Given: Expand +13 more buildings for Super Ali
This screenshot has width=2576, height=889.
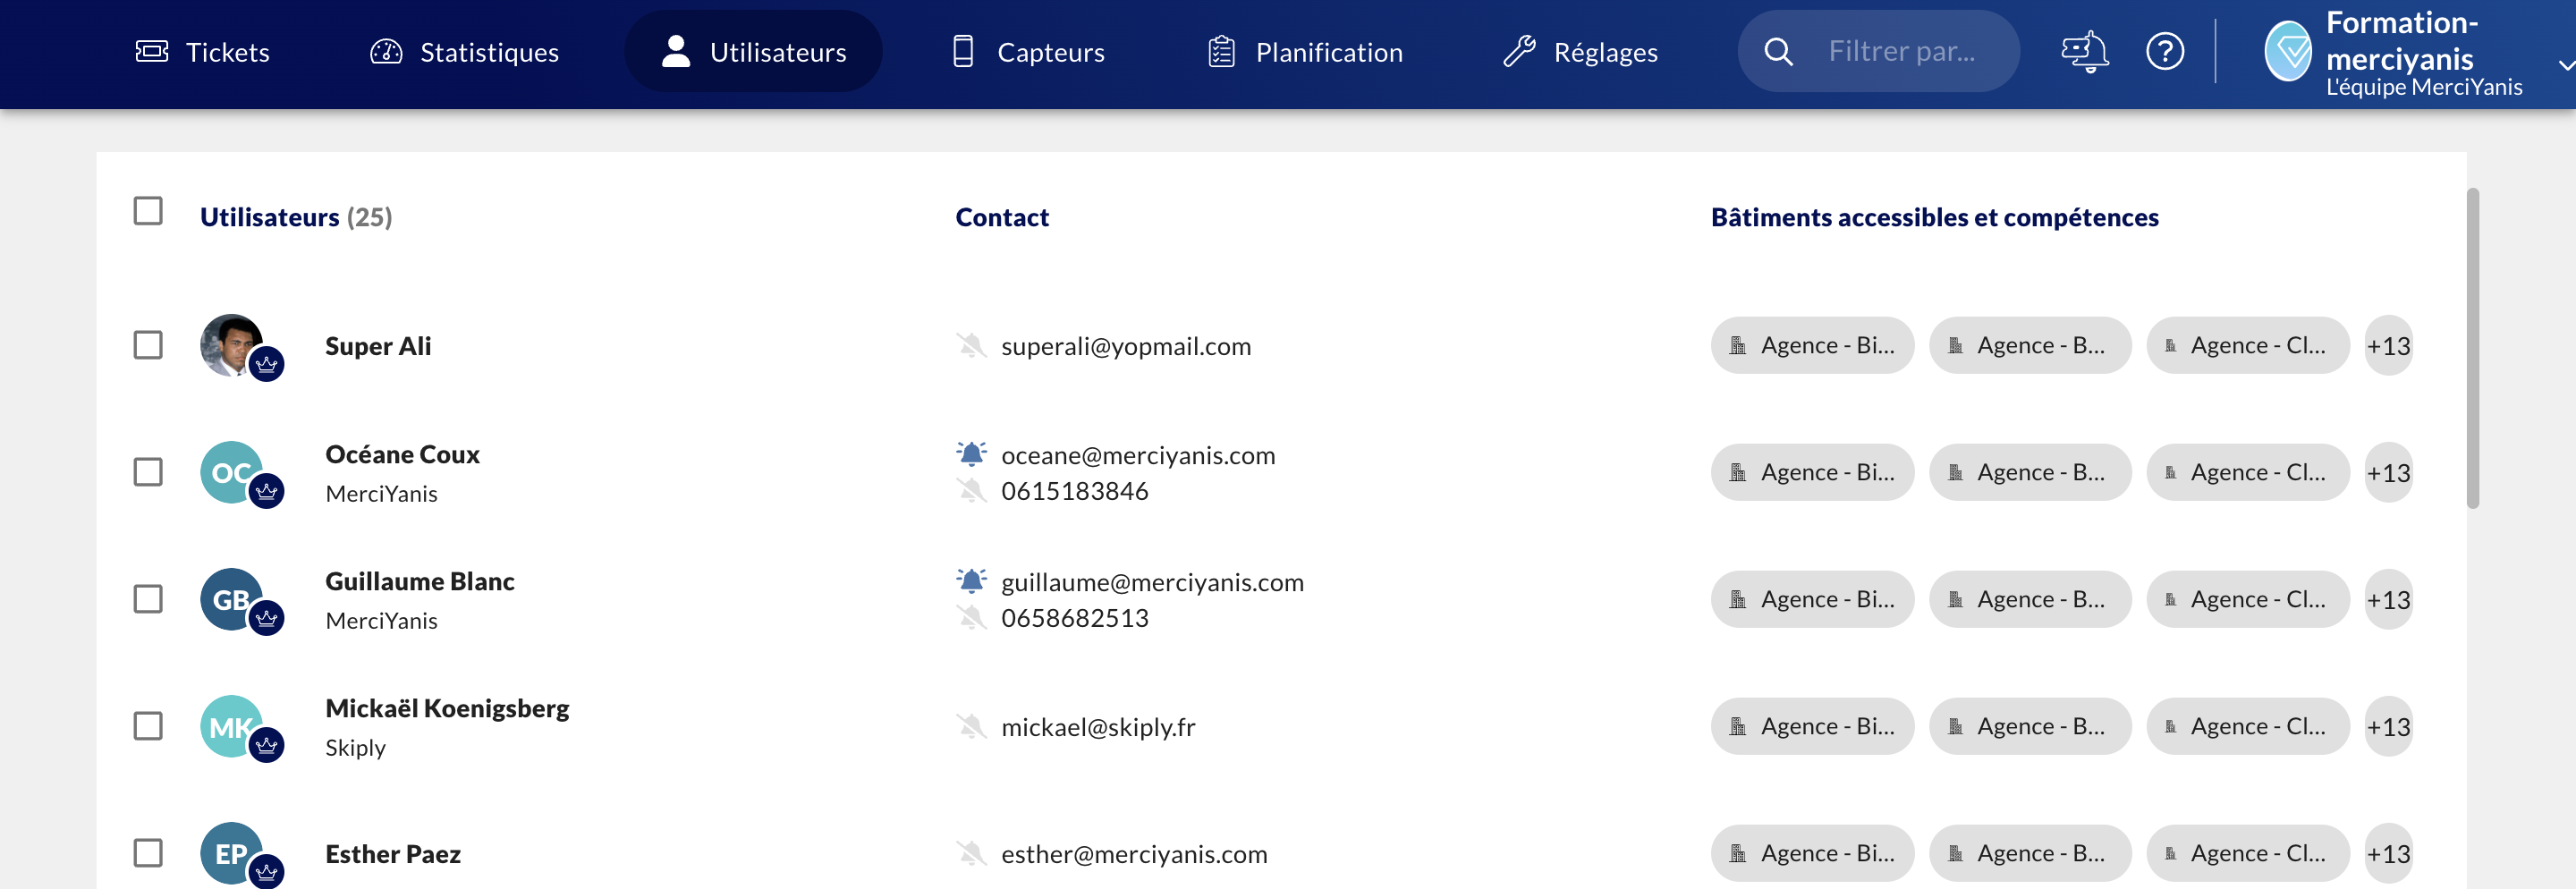Looking at the screenshot, I should click(x=2387, y=346).
